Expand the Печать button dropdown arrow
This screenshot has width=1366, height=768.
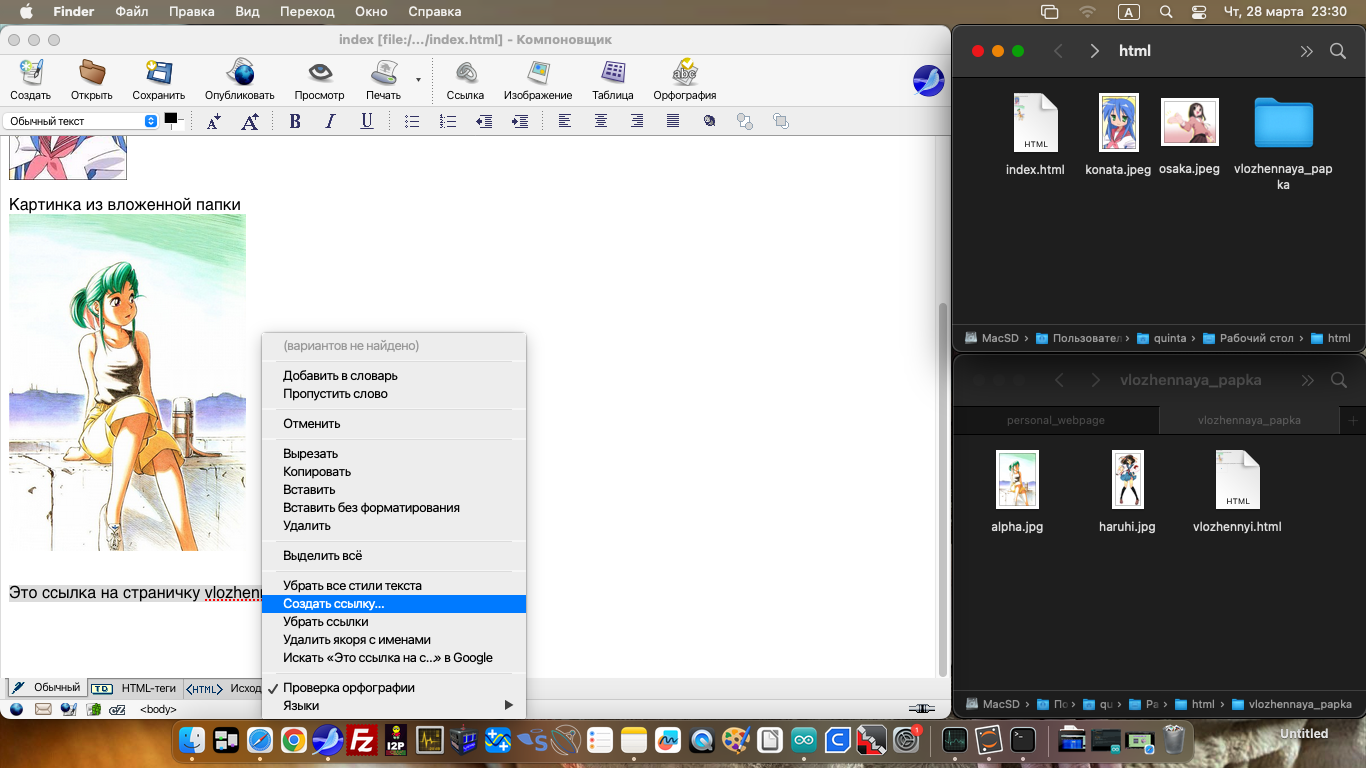418,79
